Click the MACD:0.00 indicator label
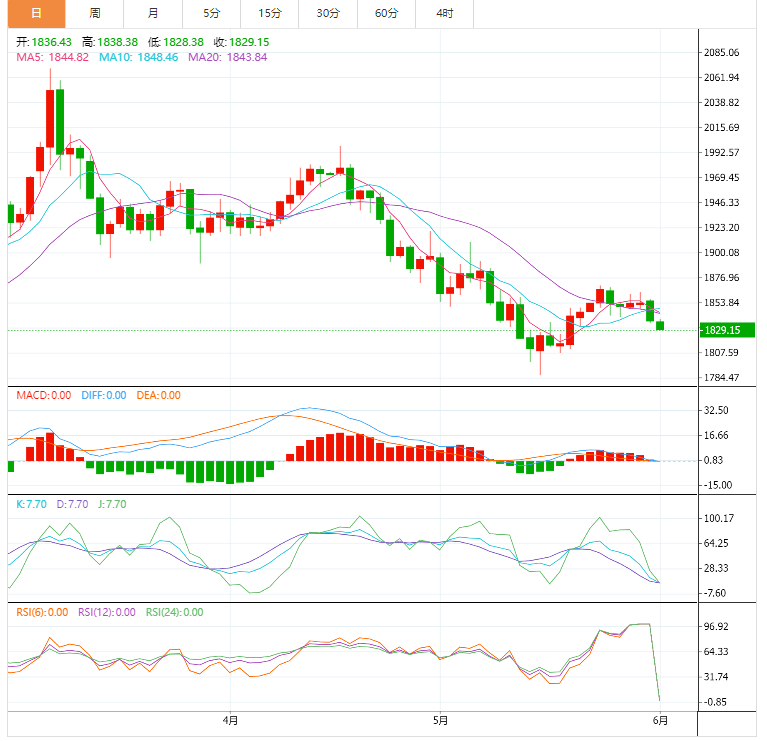The height and width of the screenshot is (741, 767). pyautogui.click(x=44, y=395)
